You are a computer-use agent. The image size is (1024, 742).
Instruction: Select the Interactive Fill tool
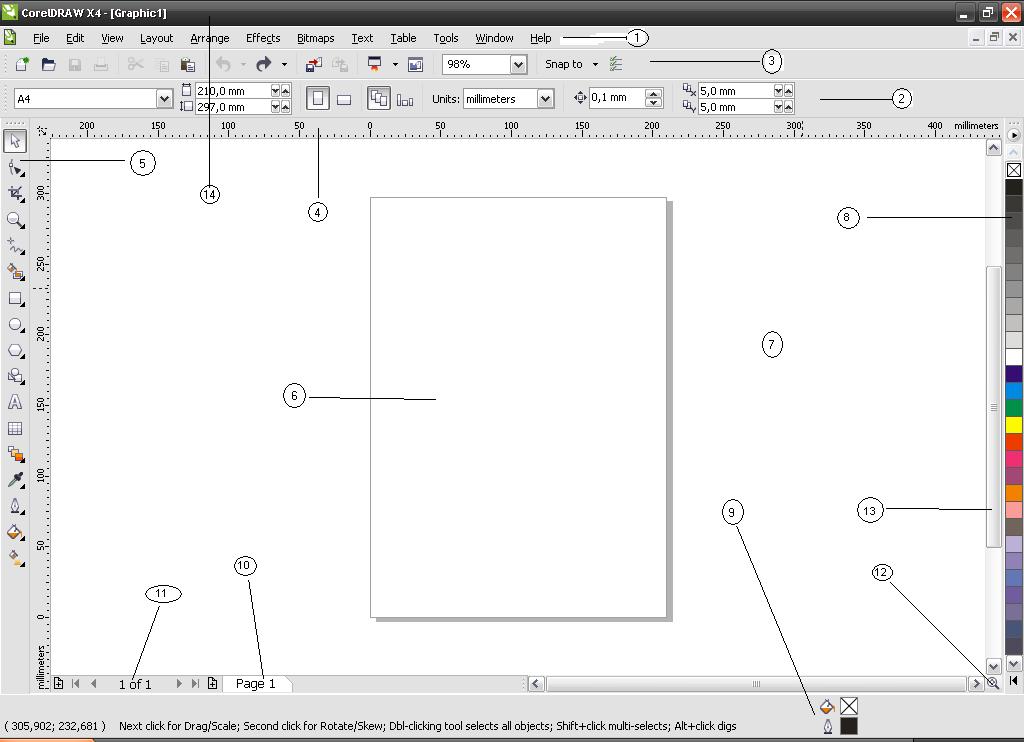pos(15,558)
